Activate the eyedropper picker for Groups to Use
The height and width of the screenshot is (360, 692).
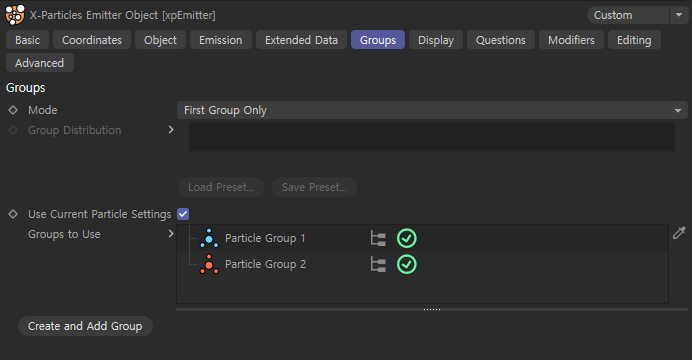coord(679,232)
